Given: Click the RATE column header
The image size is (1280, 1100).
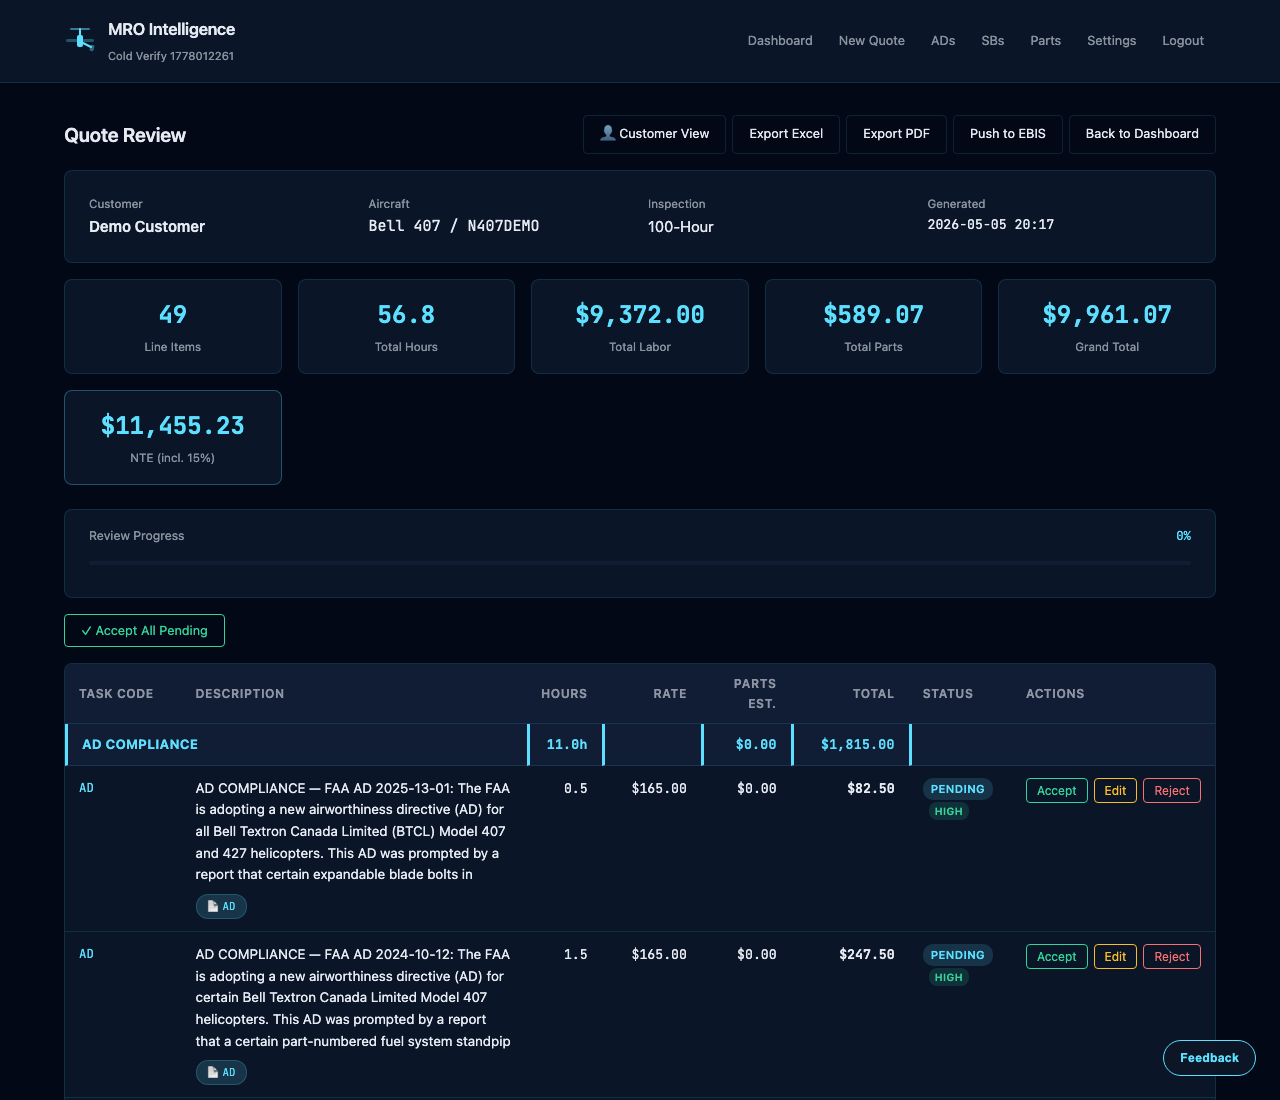Looking at the screenshot, I should click(670, 694).
